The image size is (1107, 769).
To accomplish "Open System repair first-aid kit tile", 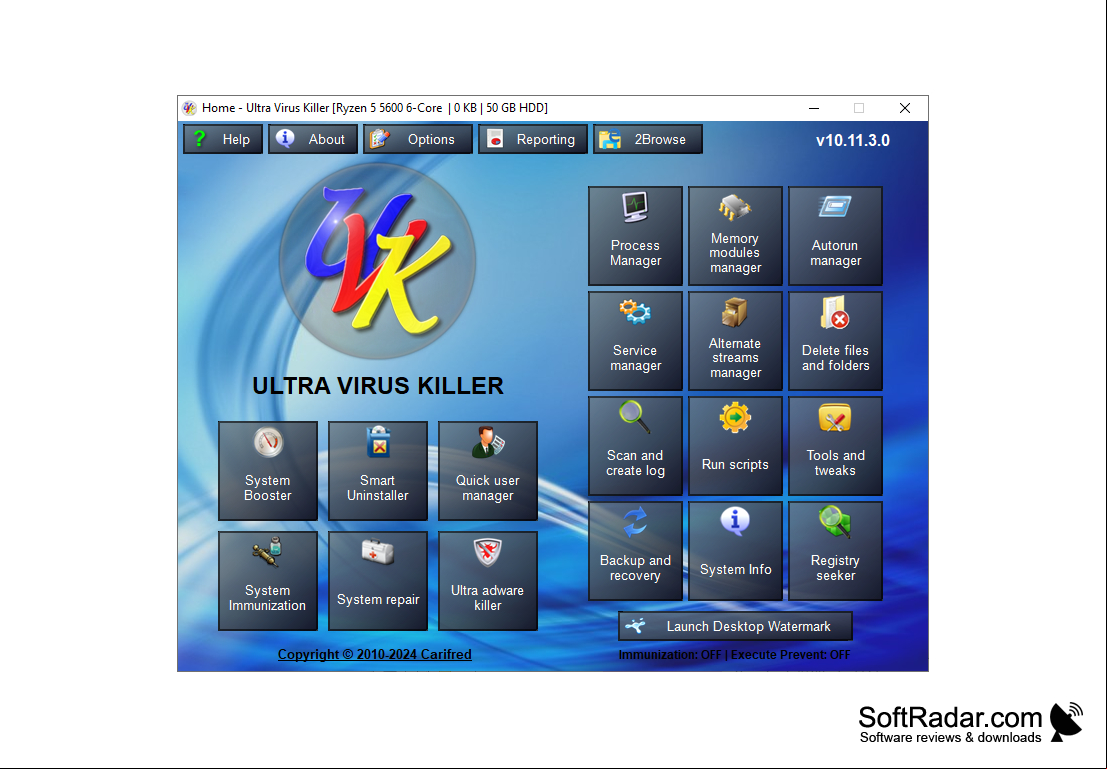I will (x=378, y=581).
